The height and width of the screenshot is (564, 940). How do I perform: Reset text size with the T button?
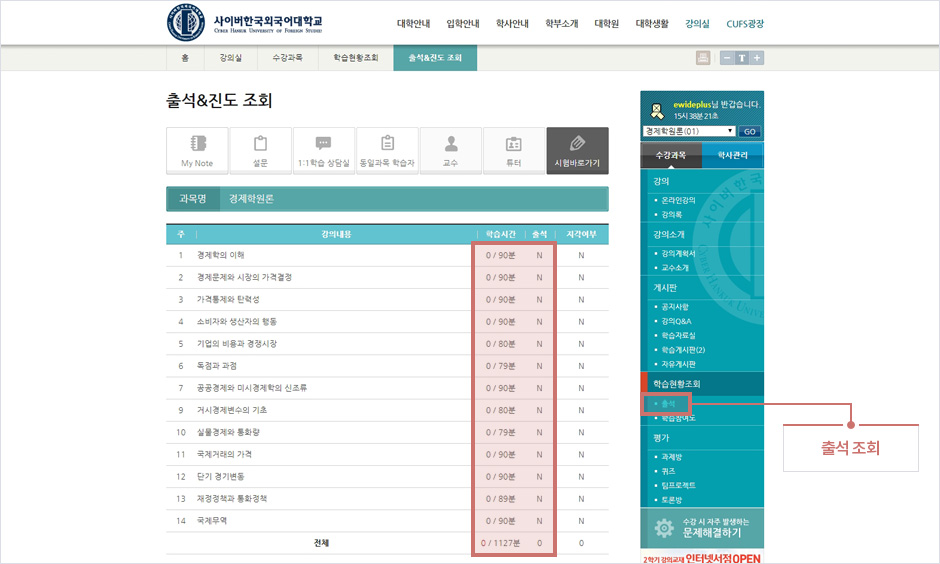pos(742,58)
